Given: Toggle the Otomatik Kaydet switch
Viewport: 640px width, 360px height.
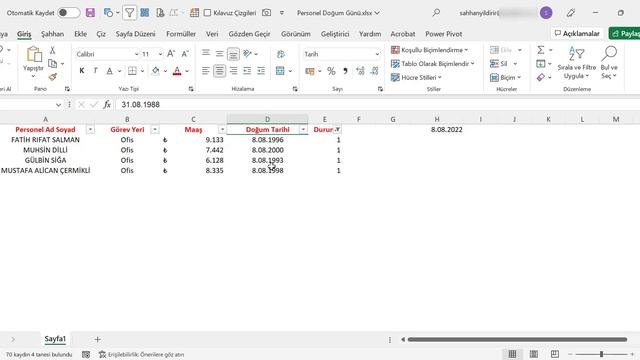Looking at the screenshot, I should pyautogui.click(x=69, y=13).
